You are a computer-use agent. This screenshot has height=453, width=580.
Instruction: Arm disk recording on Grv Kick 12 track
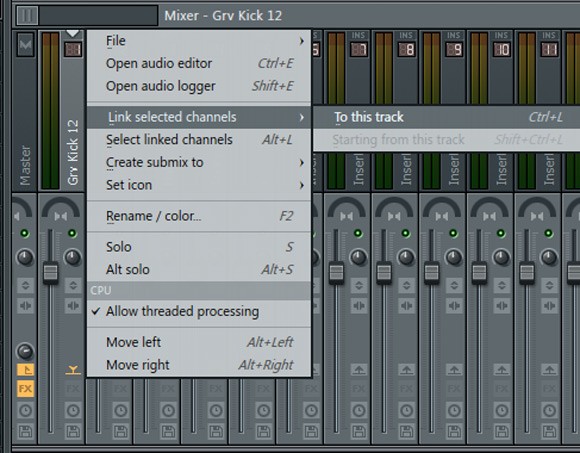[x=73, y=432]
